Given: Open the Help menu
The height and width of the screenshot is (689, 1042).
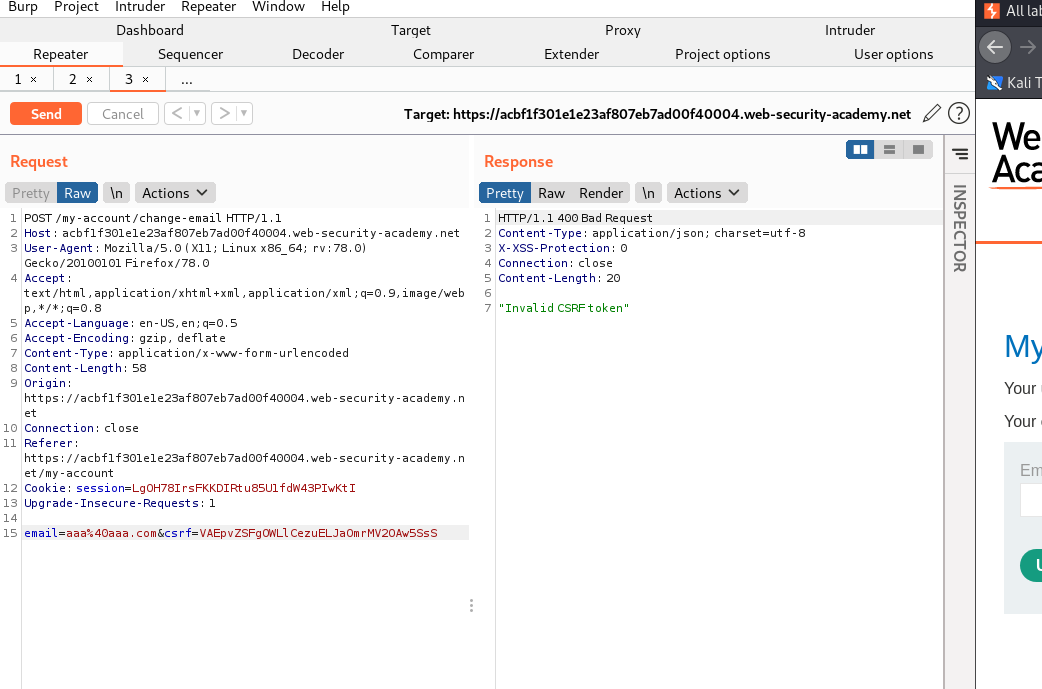Looking at the screenshot, I should click(335, 7).
